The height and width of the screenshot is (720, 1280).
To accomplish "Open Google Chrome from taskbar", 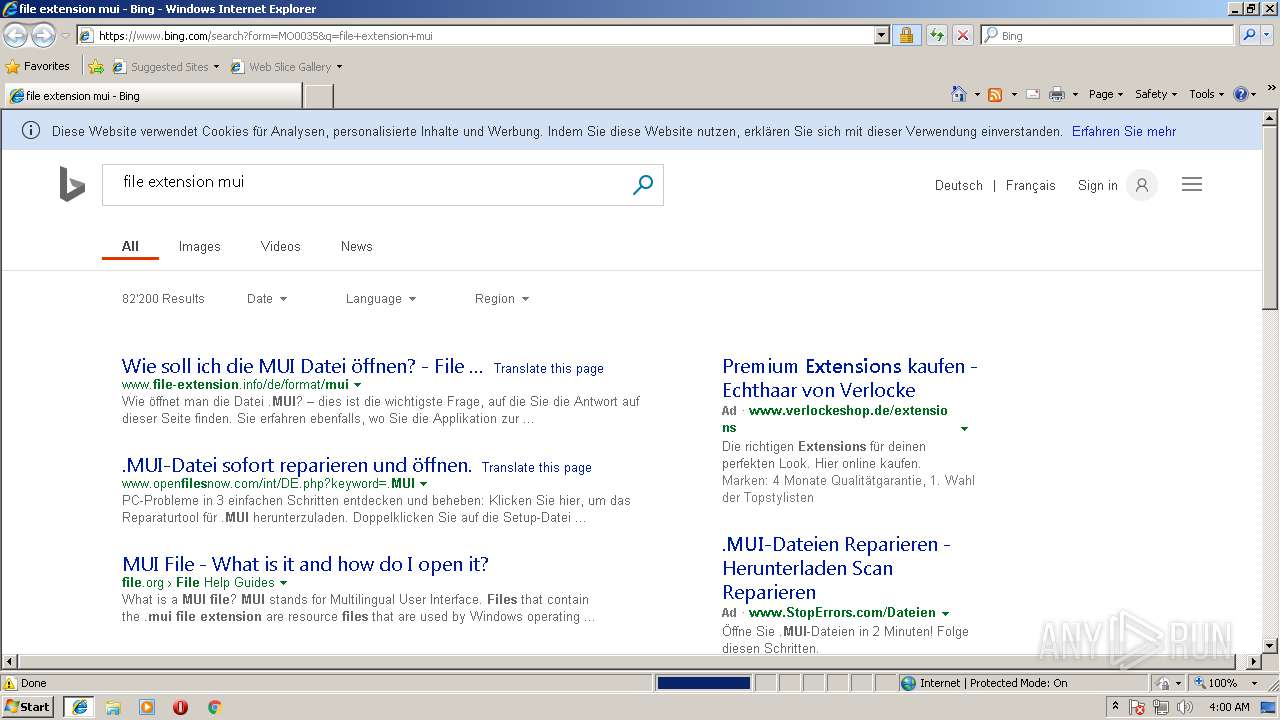I will pyautogui.click(x=214, y=707).
